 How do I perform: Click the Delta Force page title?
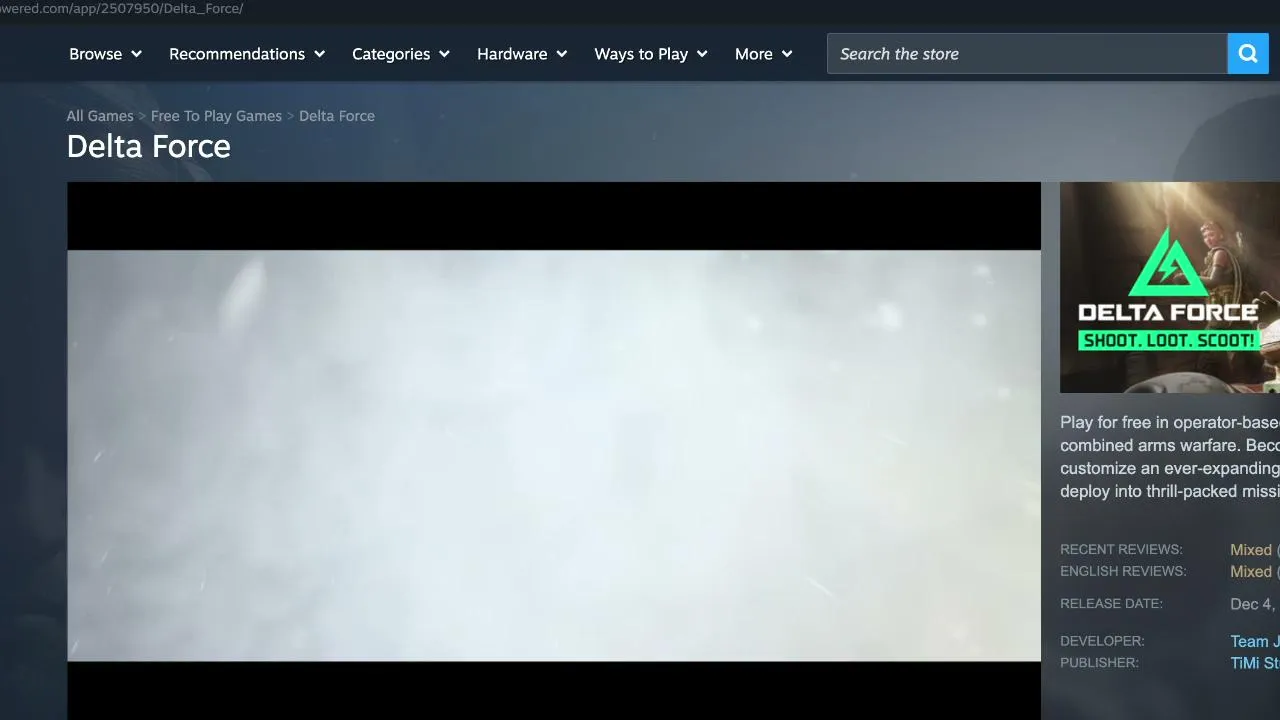149,147
